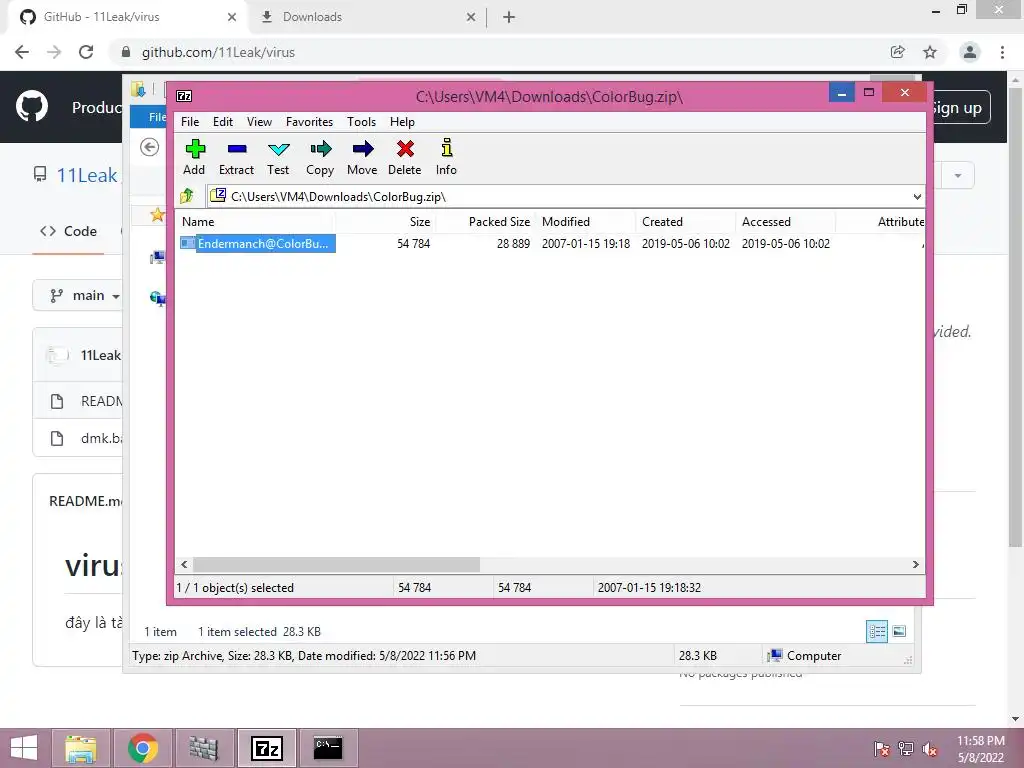This screenshot has height=768, width=1024.
Task: Click the GitHub octocat logo
Action: tap(32, 106)
